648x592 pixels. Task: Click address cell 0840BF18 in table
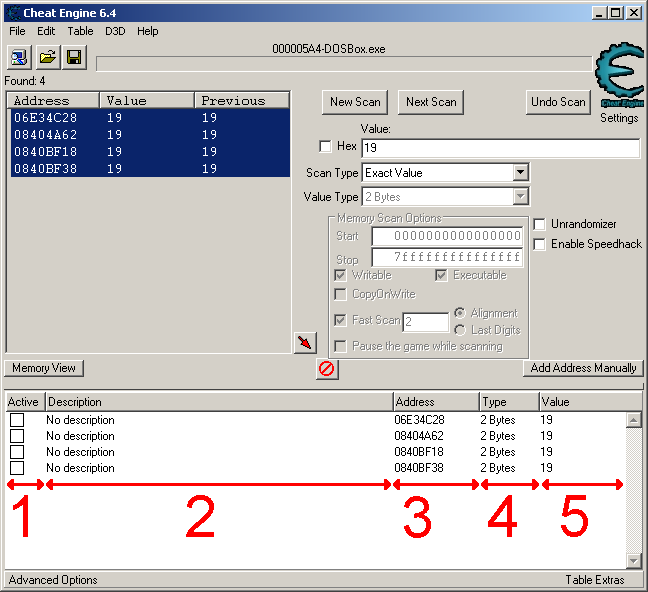(419, 452)
